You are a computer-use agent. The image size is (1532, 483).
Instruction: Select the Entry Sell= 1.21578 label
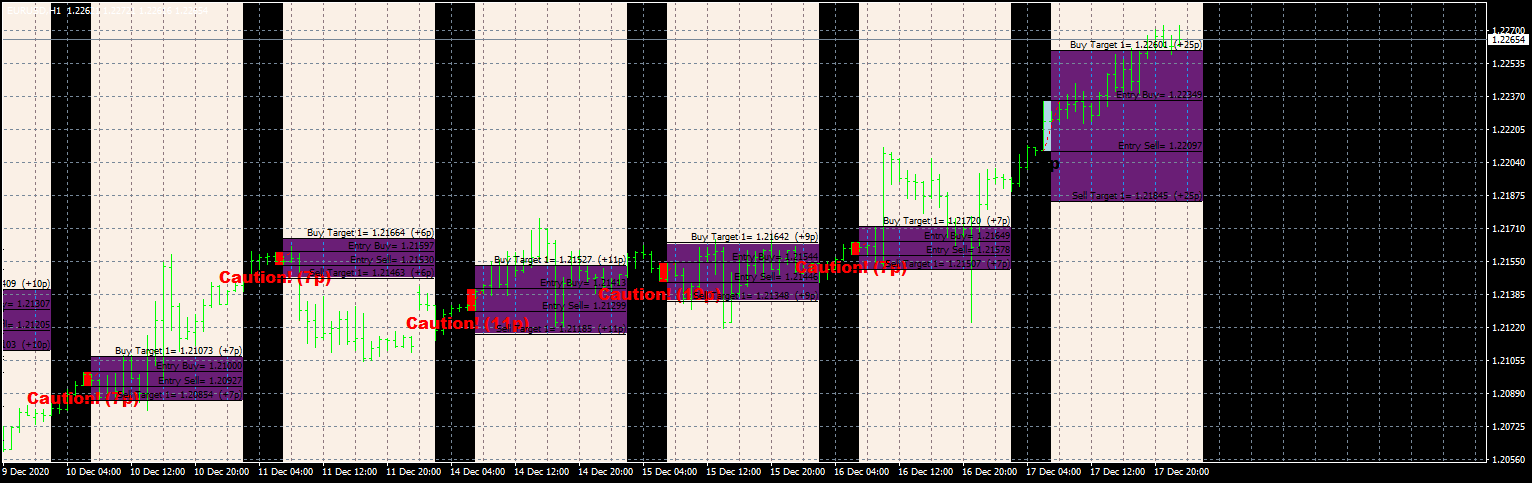click(968, 249)
